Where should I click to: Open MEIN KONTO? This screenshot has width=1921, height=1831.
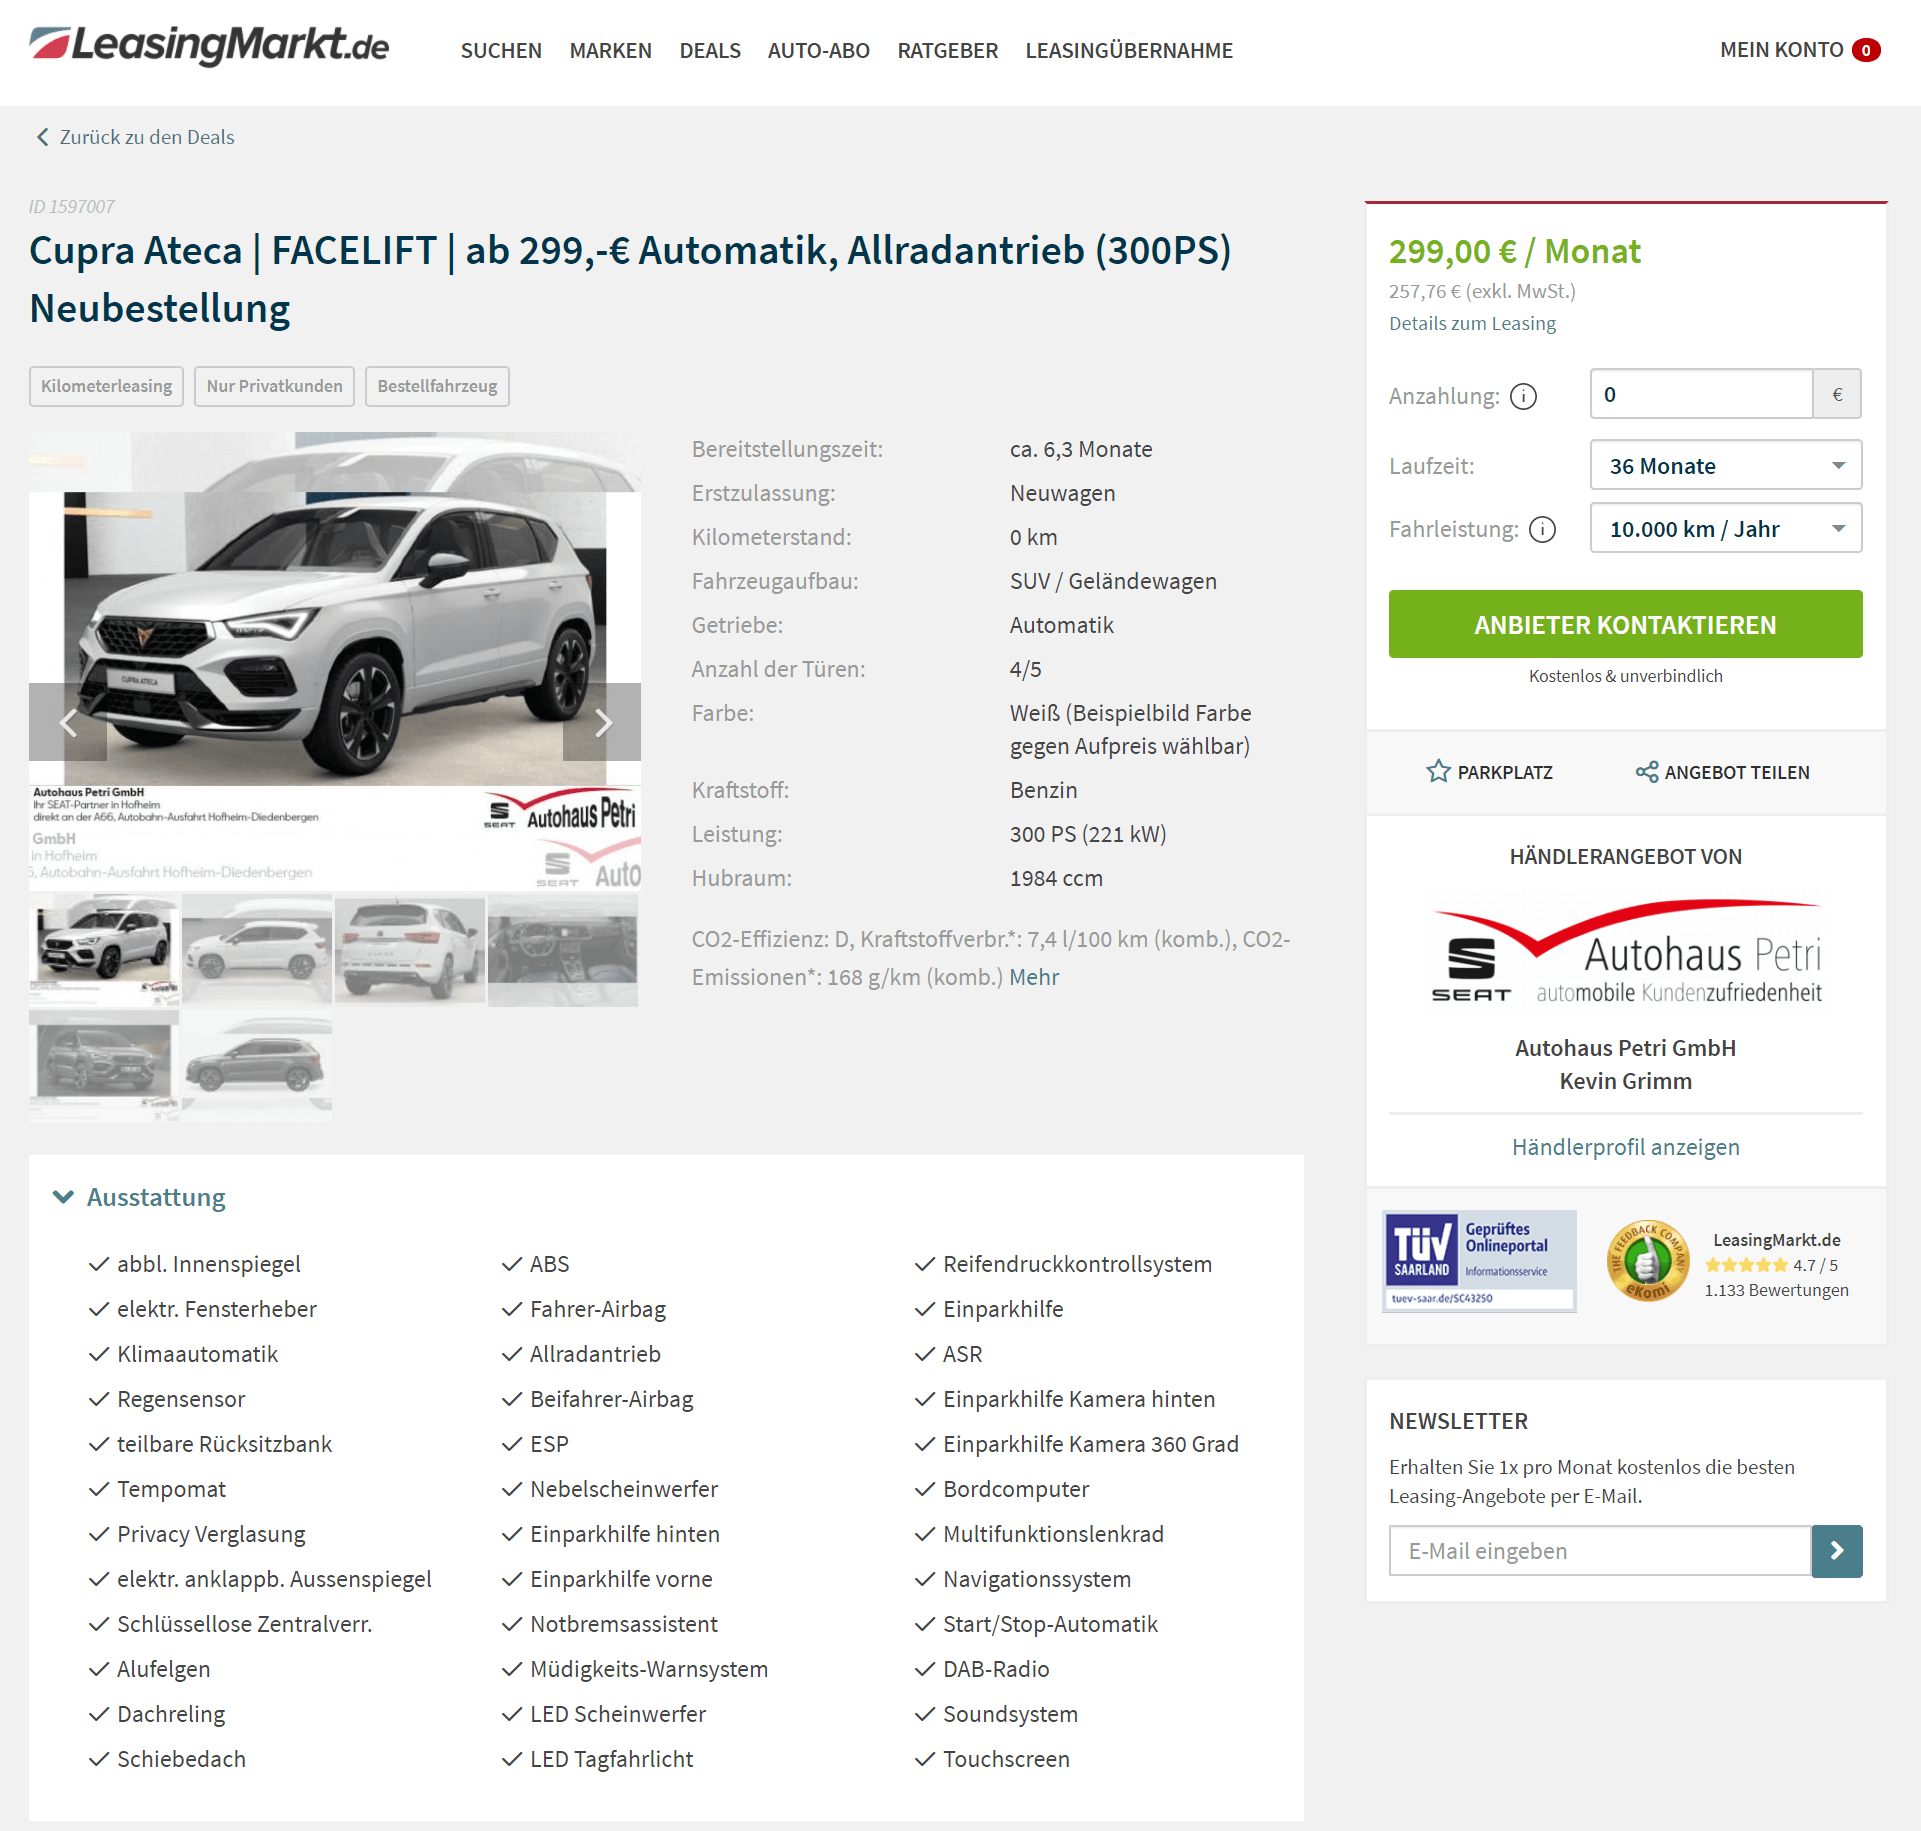(x=1781, y=50)
